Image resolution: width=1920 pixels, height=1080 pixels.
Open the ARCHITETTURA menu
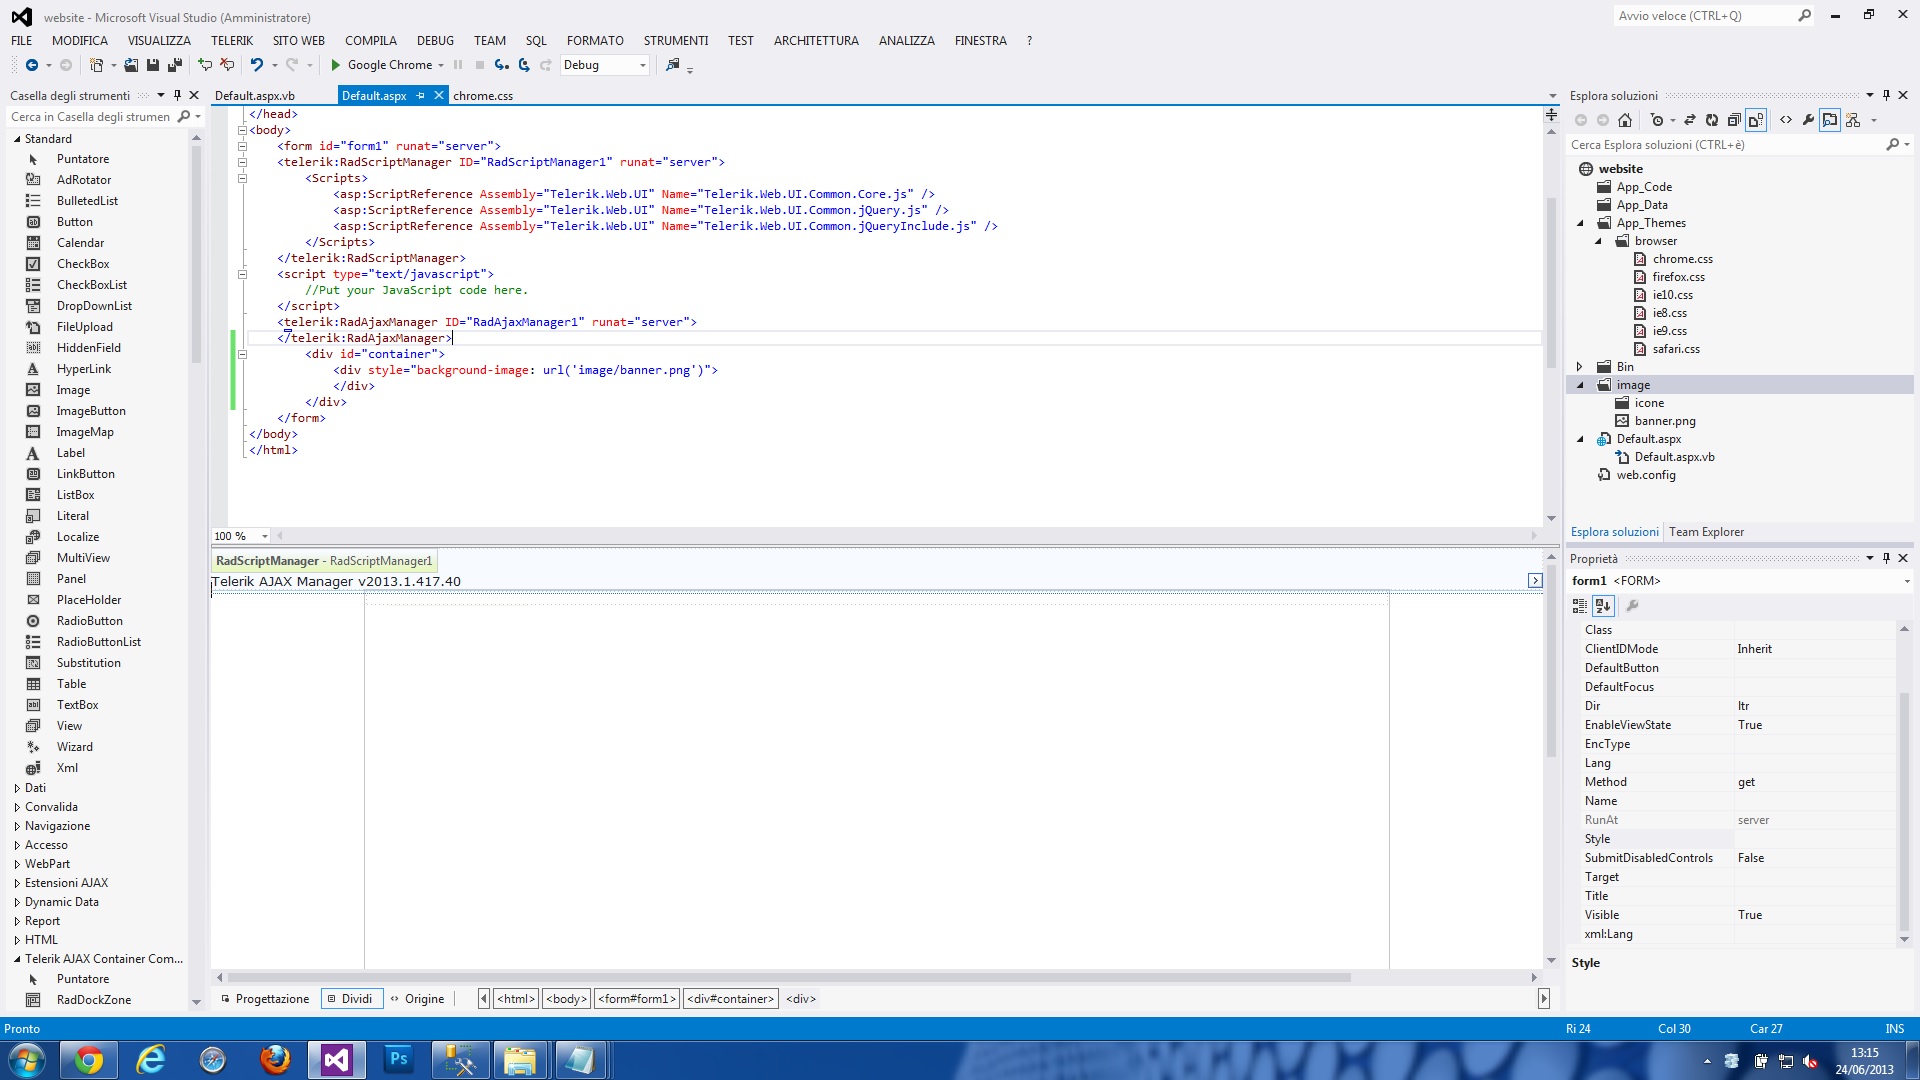pos(816,41)
